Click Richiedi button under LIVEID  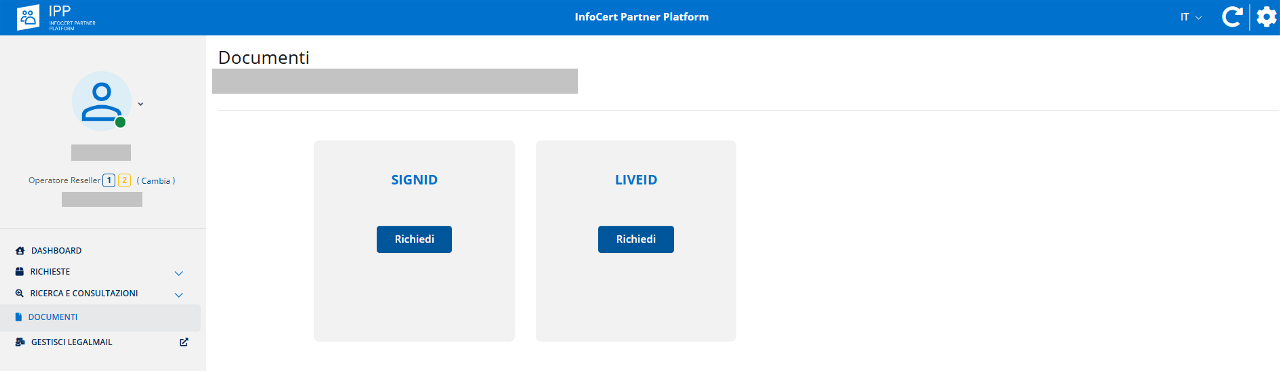pos(636,240)
